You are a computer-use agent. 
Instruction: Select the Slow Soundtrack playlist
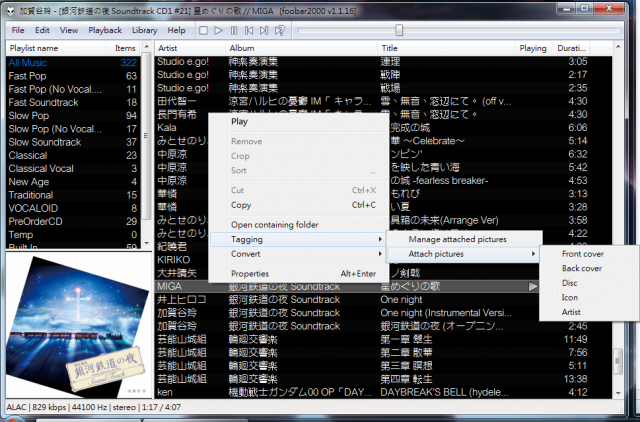tap(73, 142)
